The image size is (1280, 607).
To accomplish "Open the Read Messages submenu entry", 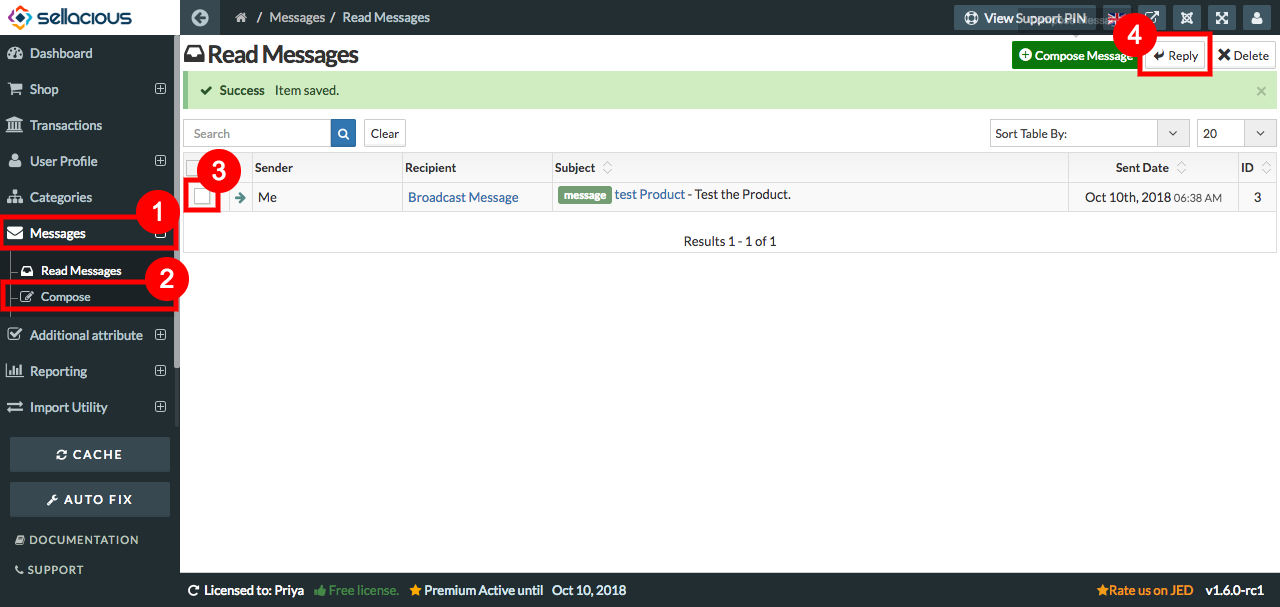I will pyautogui.click(x=81, y=271).
